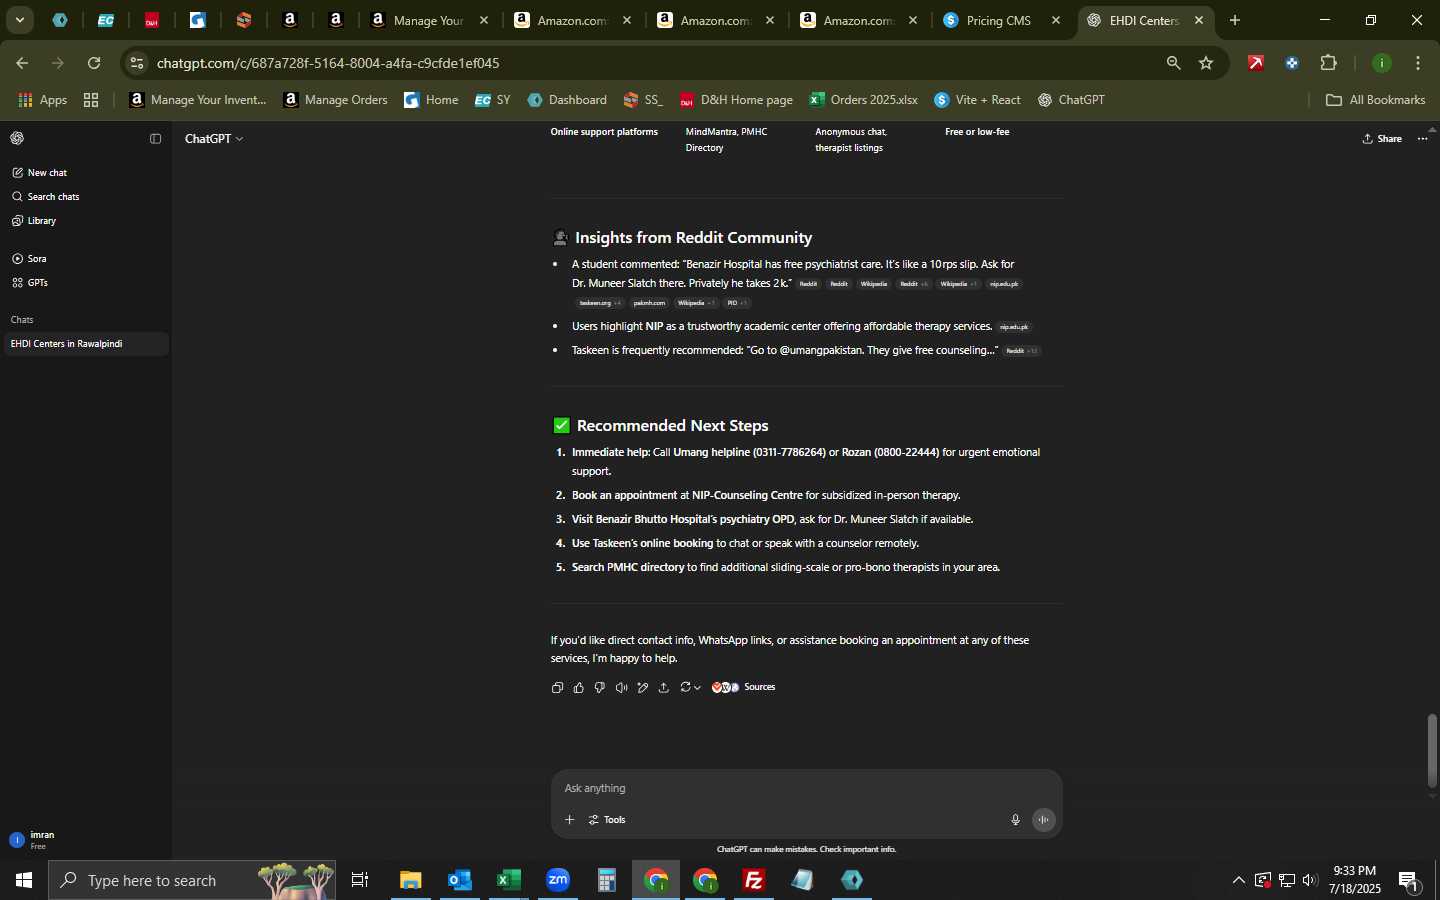Viewport: 1440px width, 900px height.
Task: Open File Explorer from taskbar
Action: 411,880
